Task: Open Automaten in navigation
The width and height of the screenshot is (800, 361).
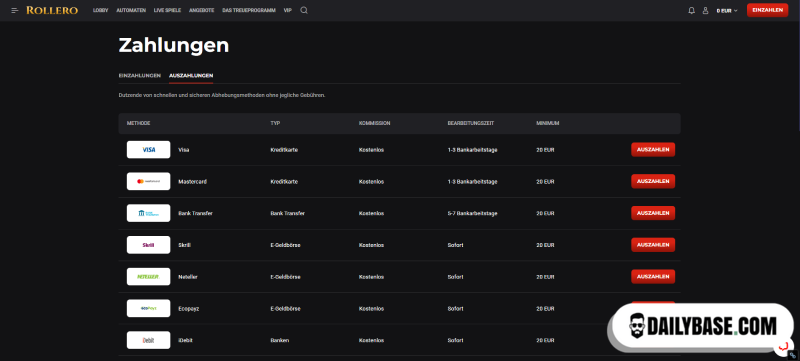Action: [x=131, y=10]
